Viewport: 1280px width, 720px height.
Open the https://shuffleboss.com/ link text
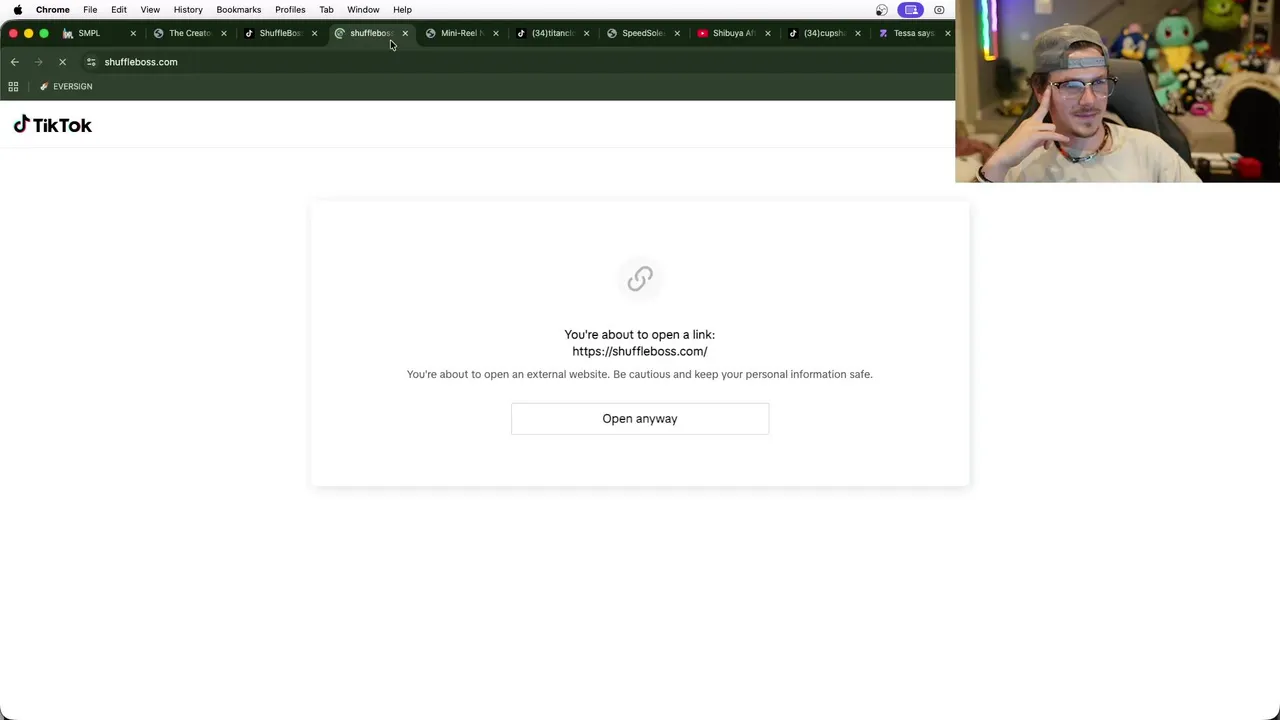coord(640,351)
